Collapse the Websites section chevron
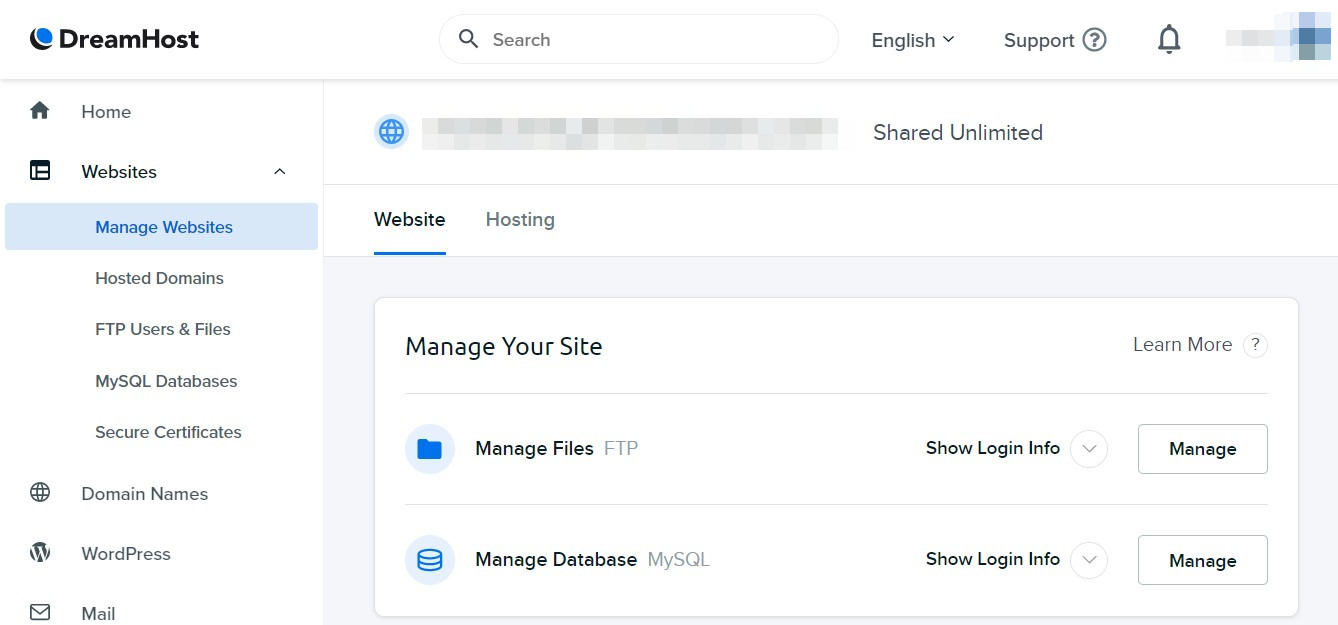Viewport: 1338px width, 625px height. click(x=280, y=172)
